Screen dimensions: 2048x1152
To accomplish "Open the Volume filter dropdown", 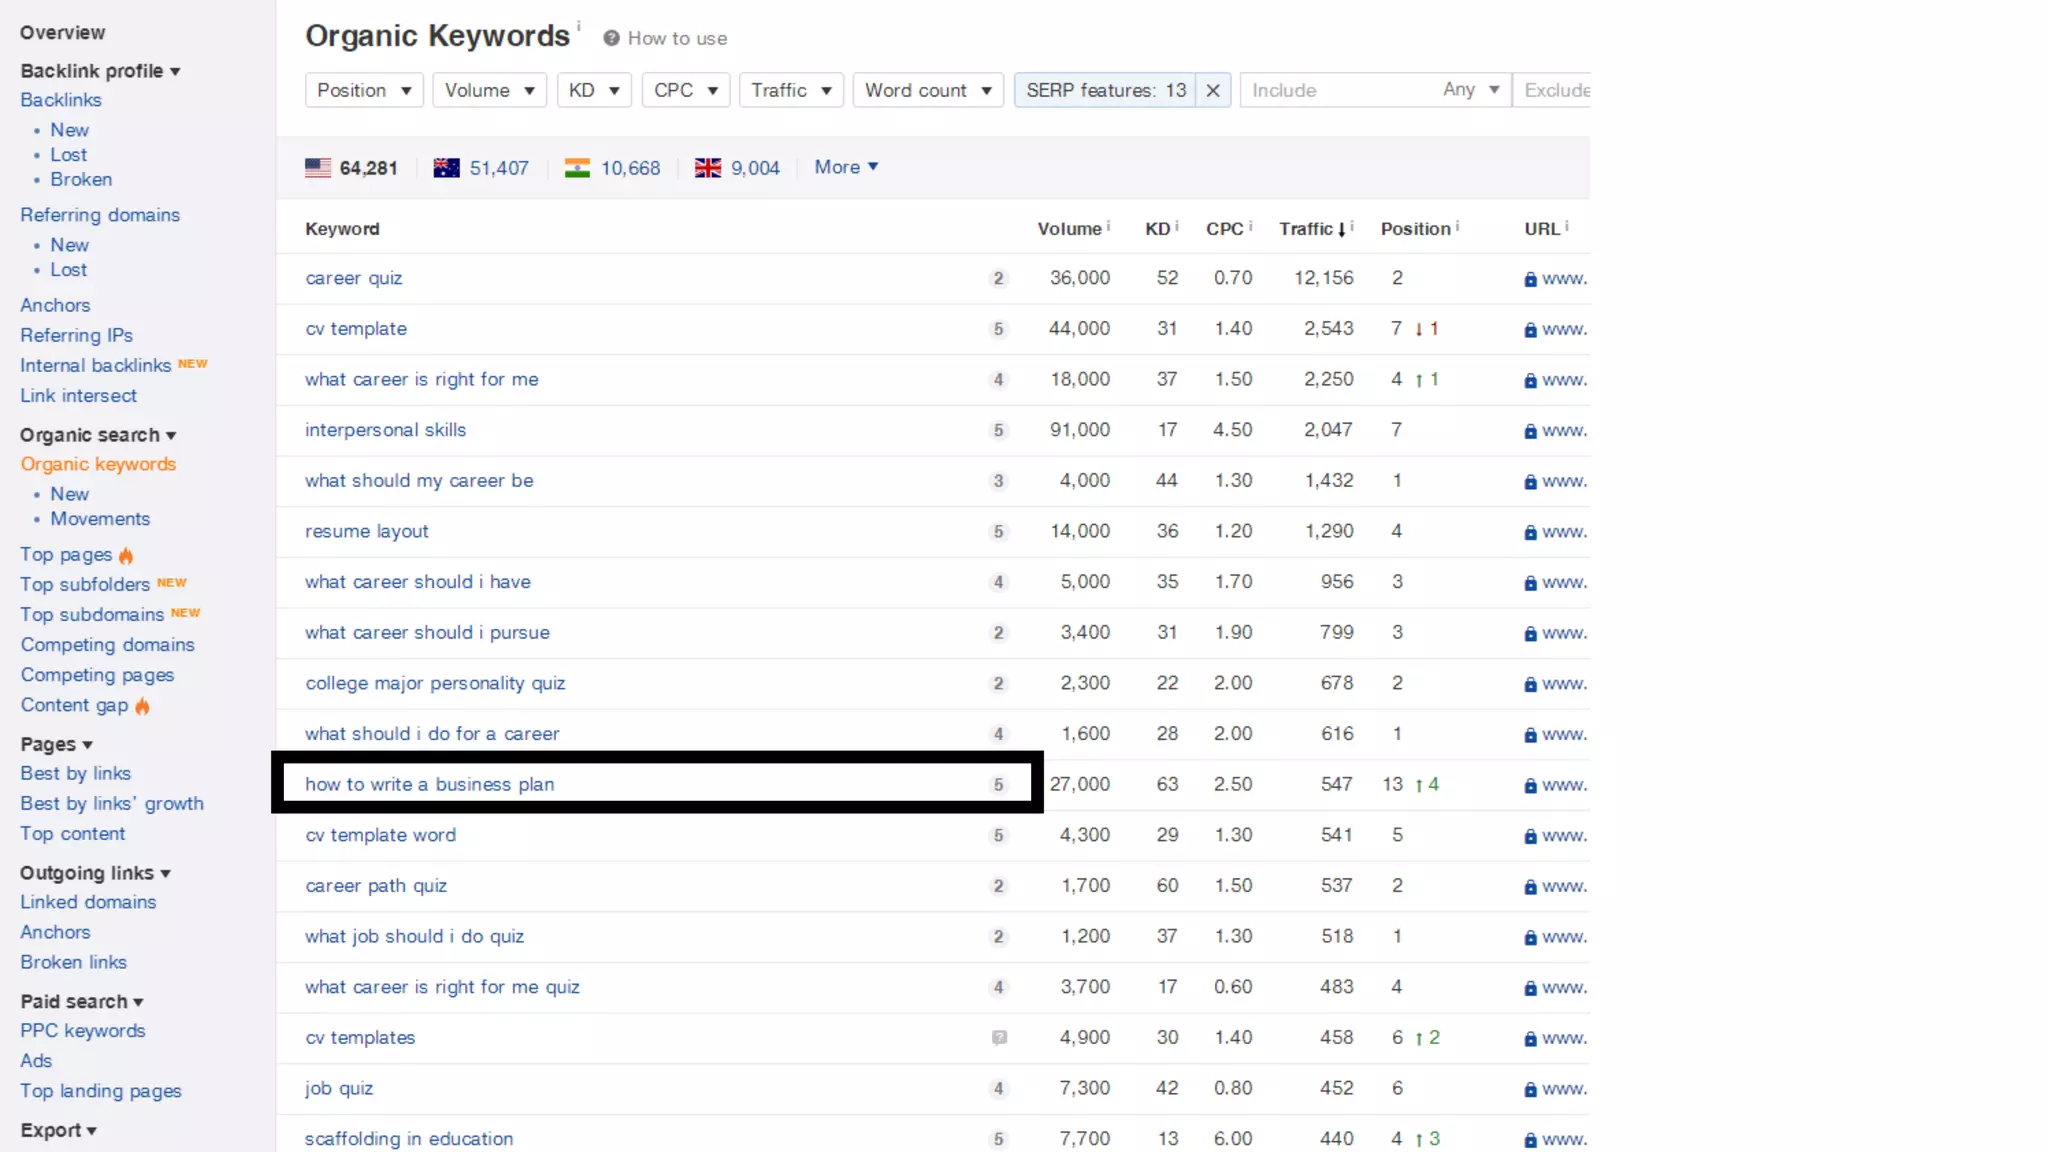I will point(489,90).
